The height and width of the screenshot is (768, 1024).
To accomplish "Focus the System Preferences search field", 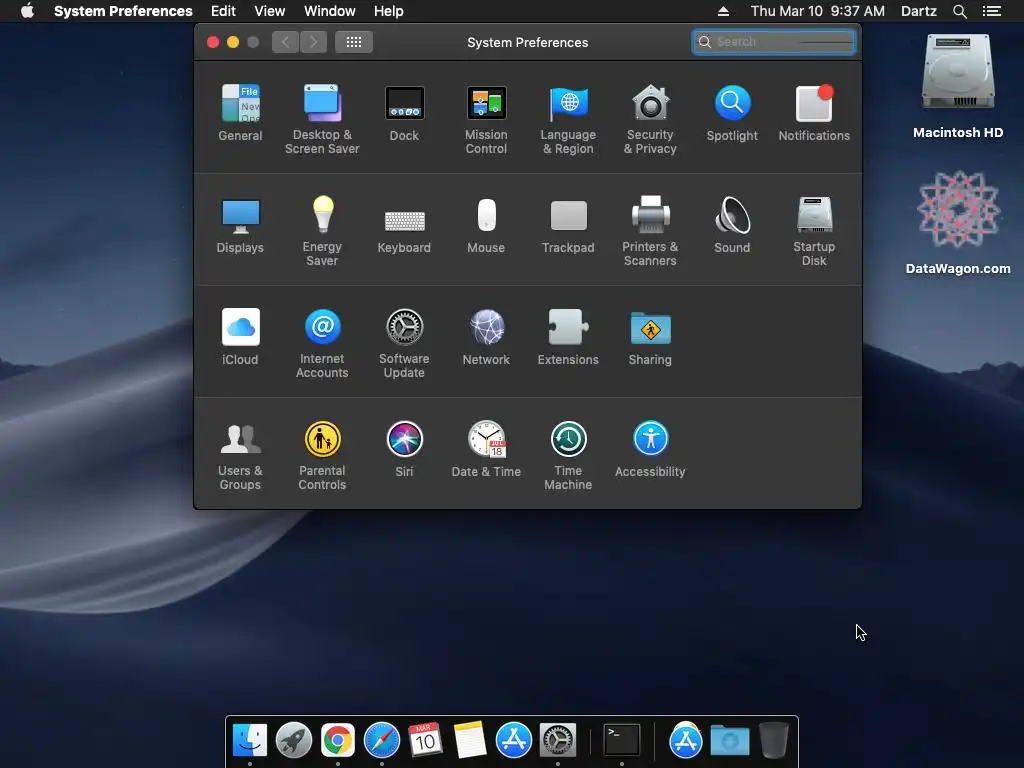I will [774, 42].
